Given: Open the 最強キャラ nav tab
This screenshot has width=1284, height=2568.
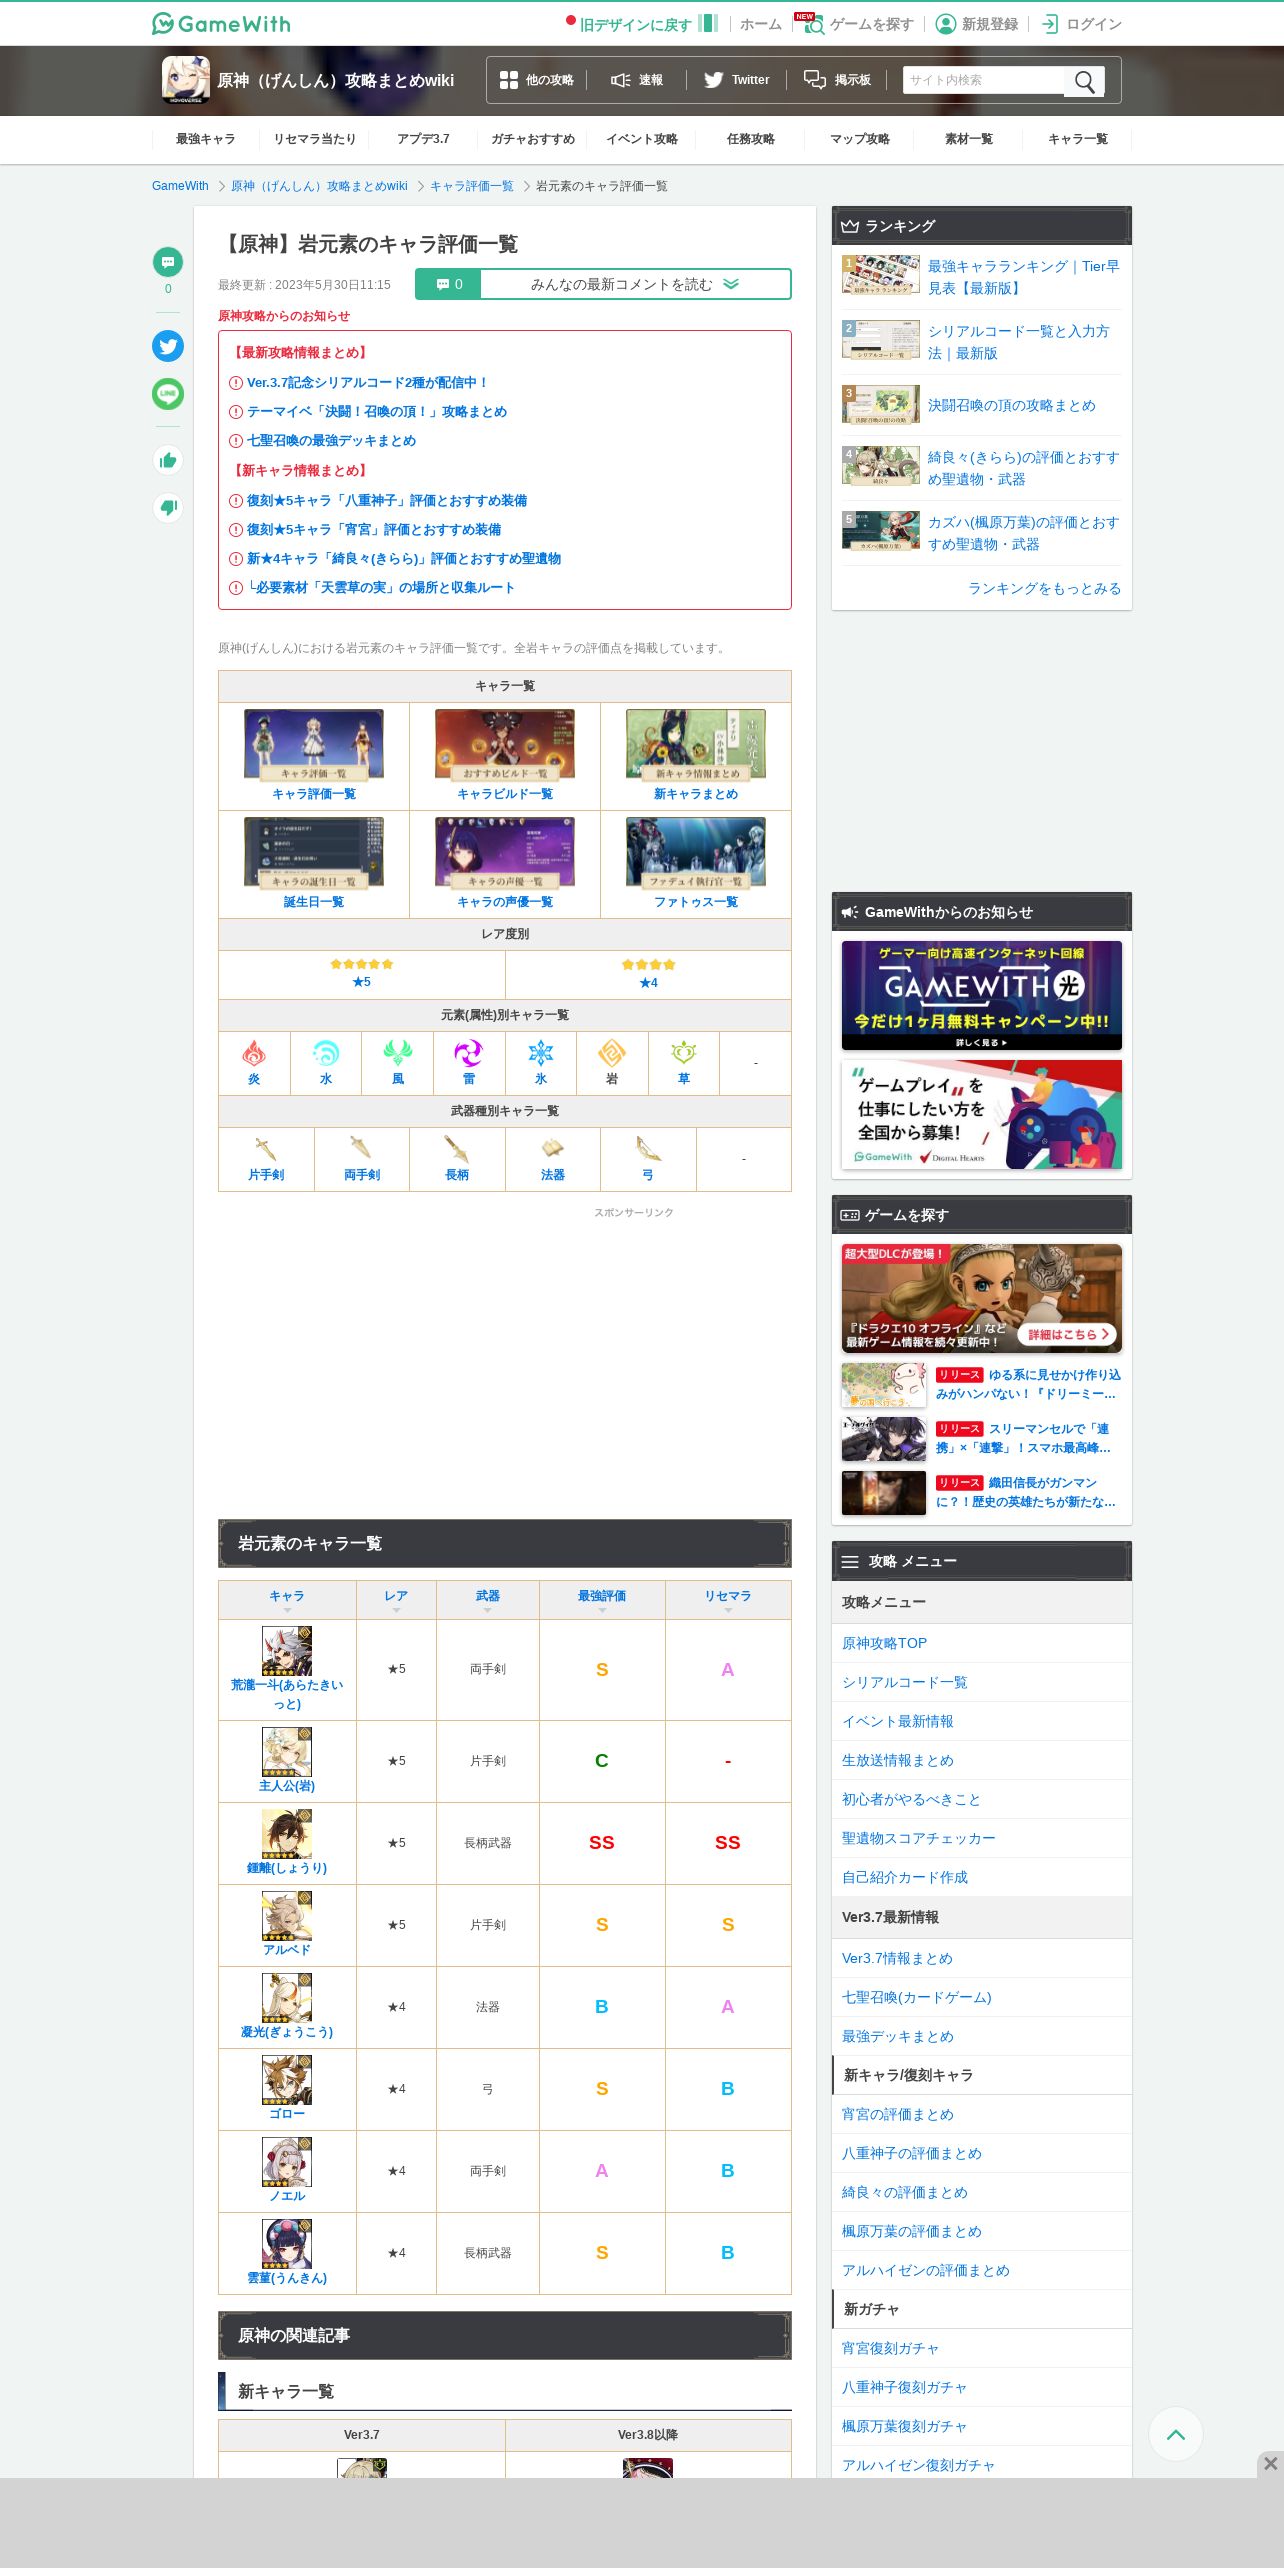Looking at the screenshot, I should 206,139.
